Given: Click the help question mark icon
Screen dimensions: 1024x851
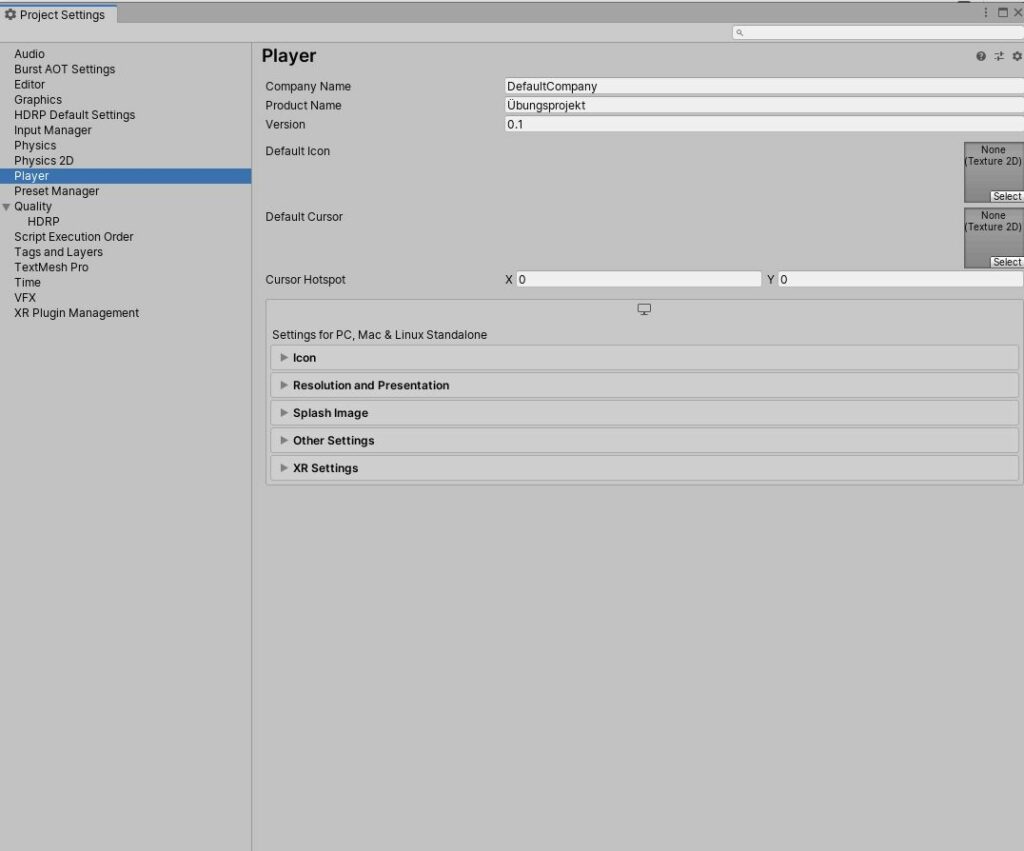Looking at the screenshot, I should point(981,57).
